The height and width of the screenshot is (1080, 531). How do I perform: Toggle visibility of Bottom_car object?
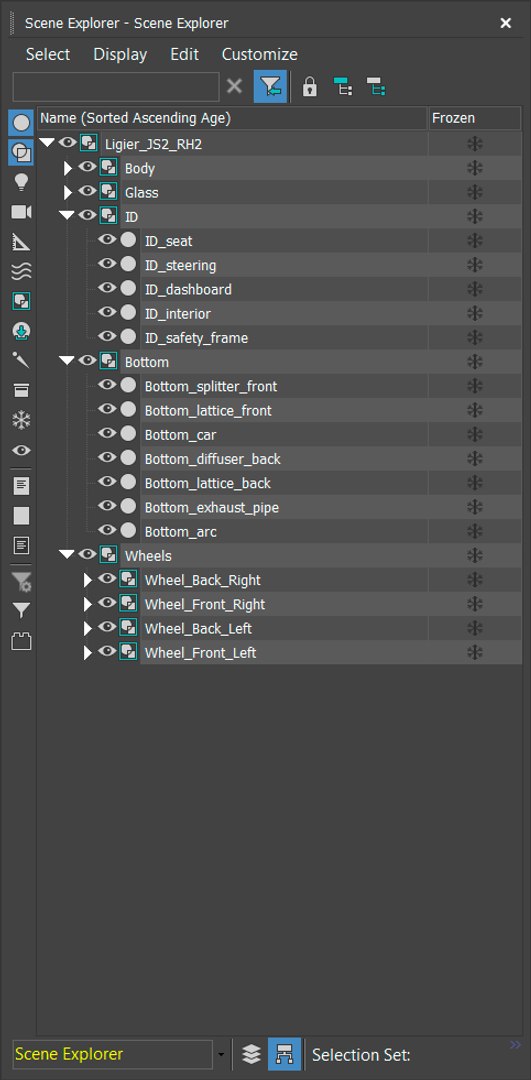pyautogui.click(x=107, y=434)
